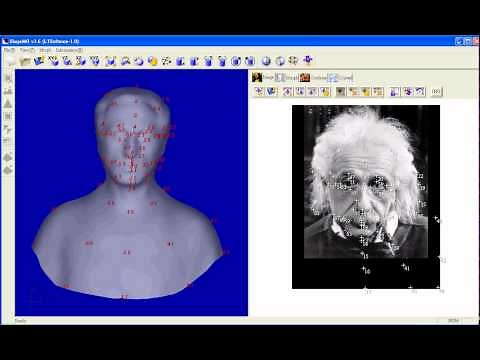This screenshot has width=480, height=360.
Task: Click the dotted points icon beside yellow sphere
Action: 166,61
